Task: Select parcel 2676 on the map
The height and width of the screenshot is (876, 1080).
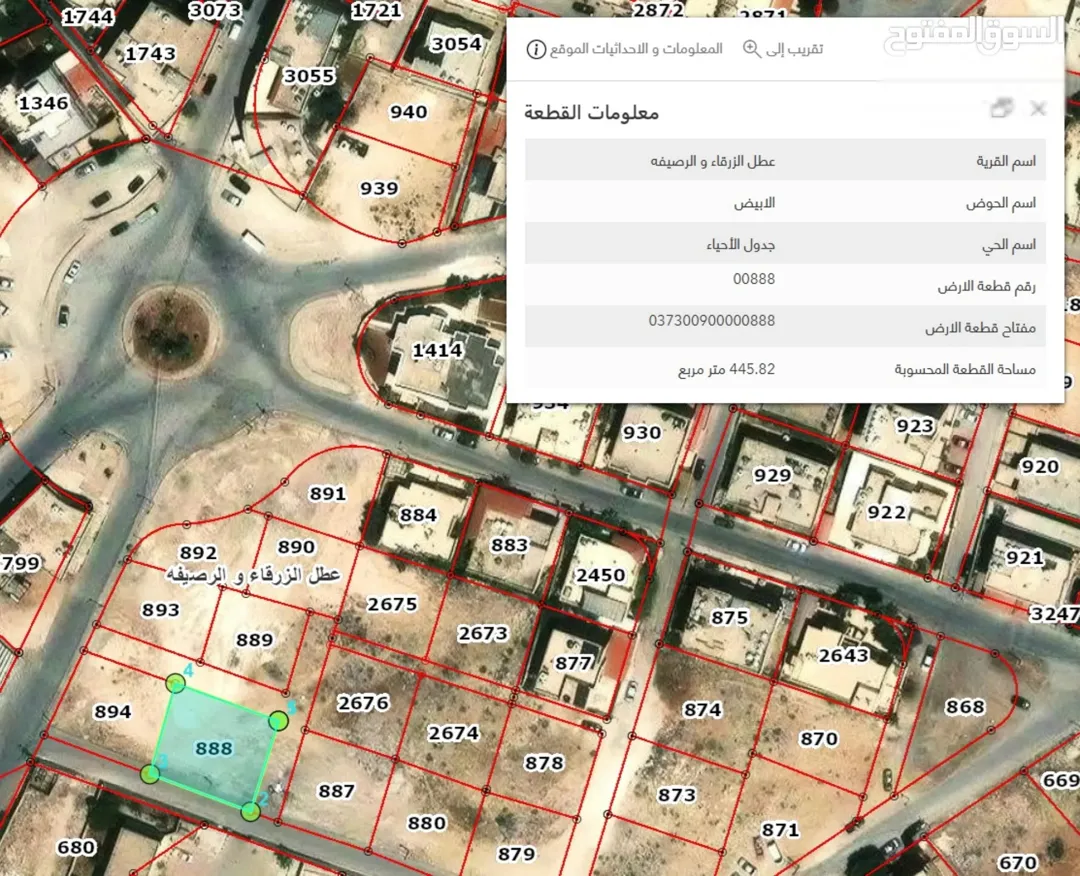Action: coord(363,702)
